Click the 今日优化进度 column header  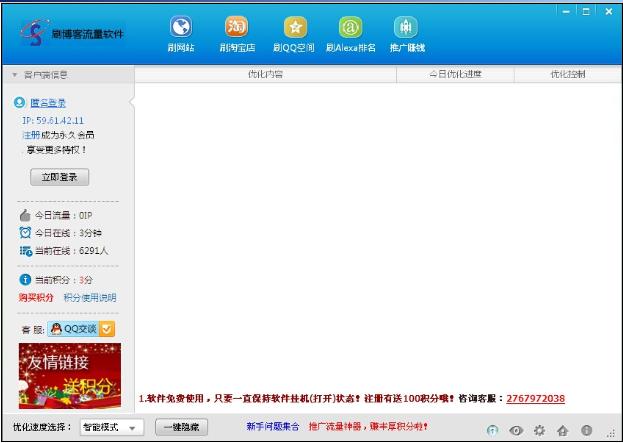(455, 75)
